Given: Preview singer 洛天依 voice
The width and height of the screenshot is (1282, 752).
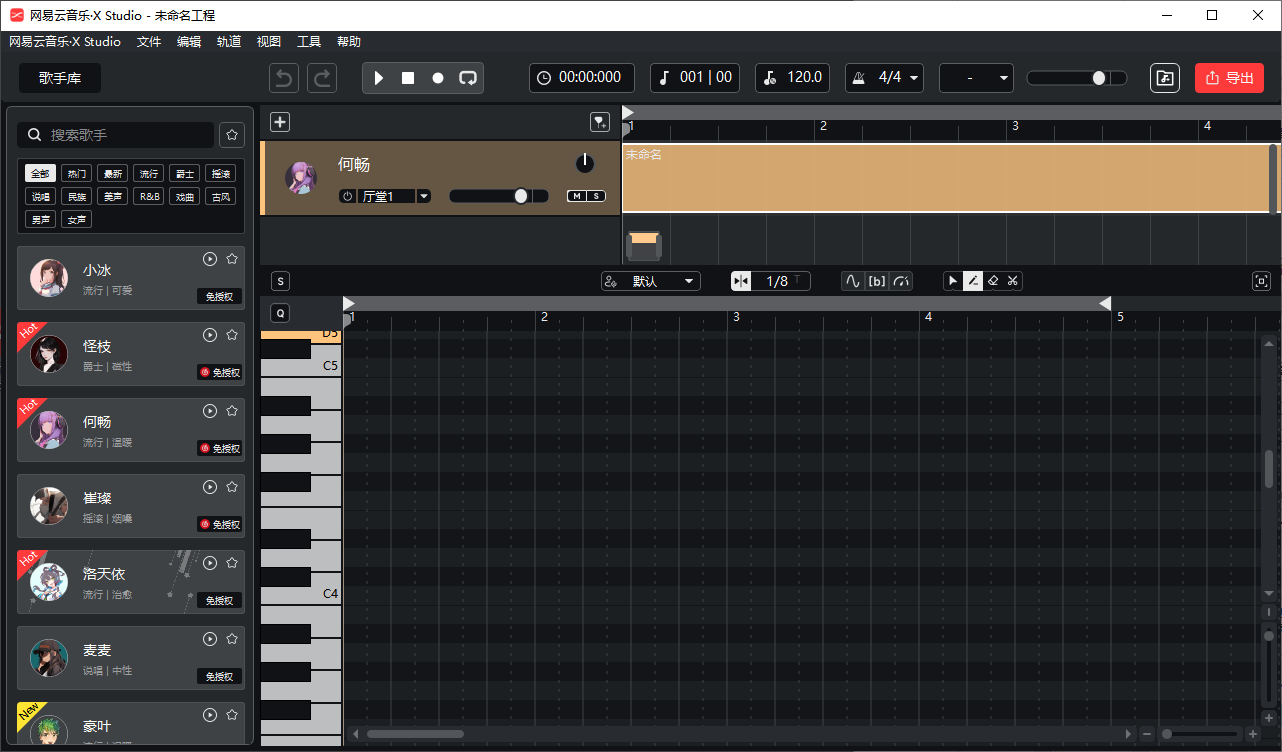Looking at the screenshot, I should (x=210, y=563).
